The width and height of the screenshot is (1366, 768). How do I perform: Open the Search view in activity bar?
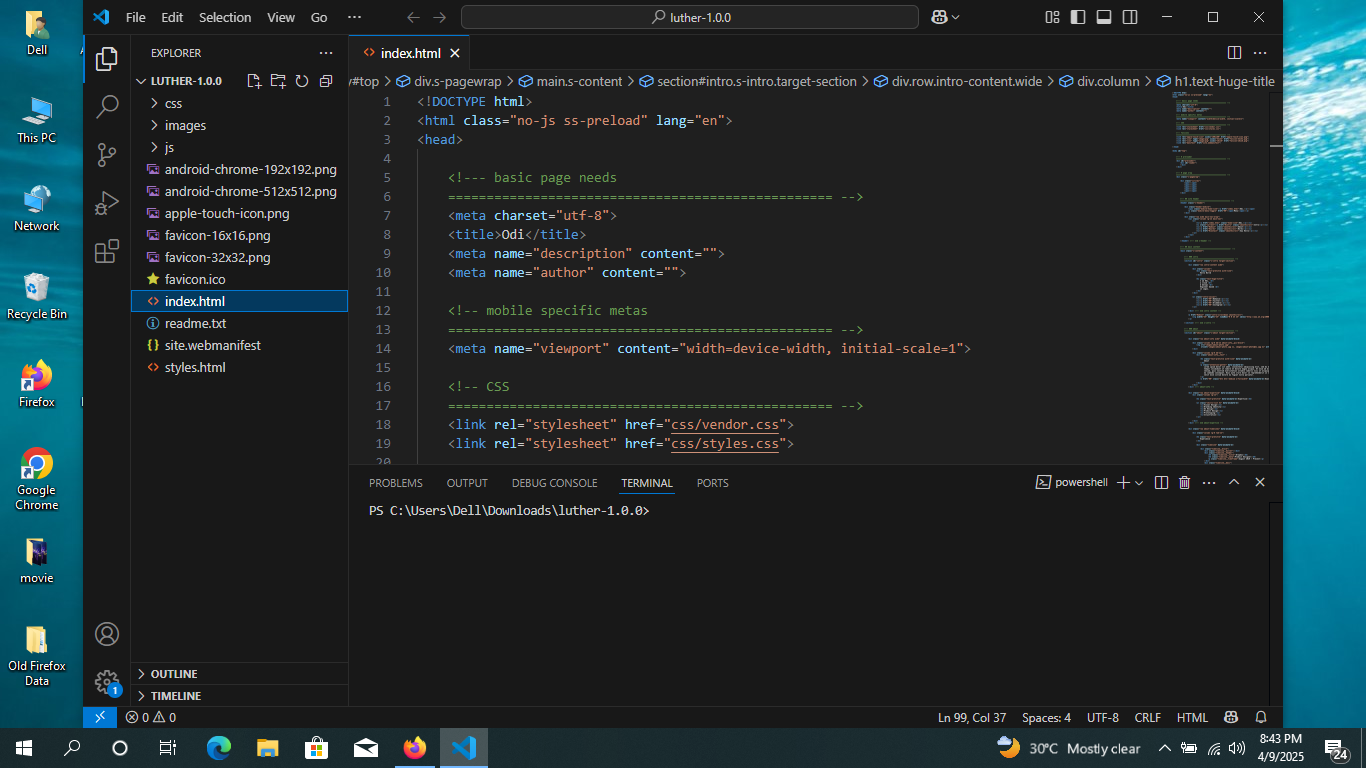pyautogui.click(x=107, y=107)
